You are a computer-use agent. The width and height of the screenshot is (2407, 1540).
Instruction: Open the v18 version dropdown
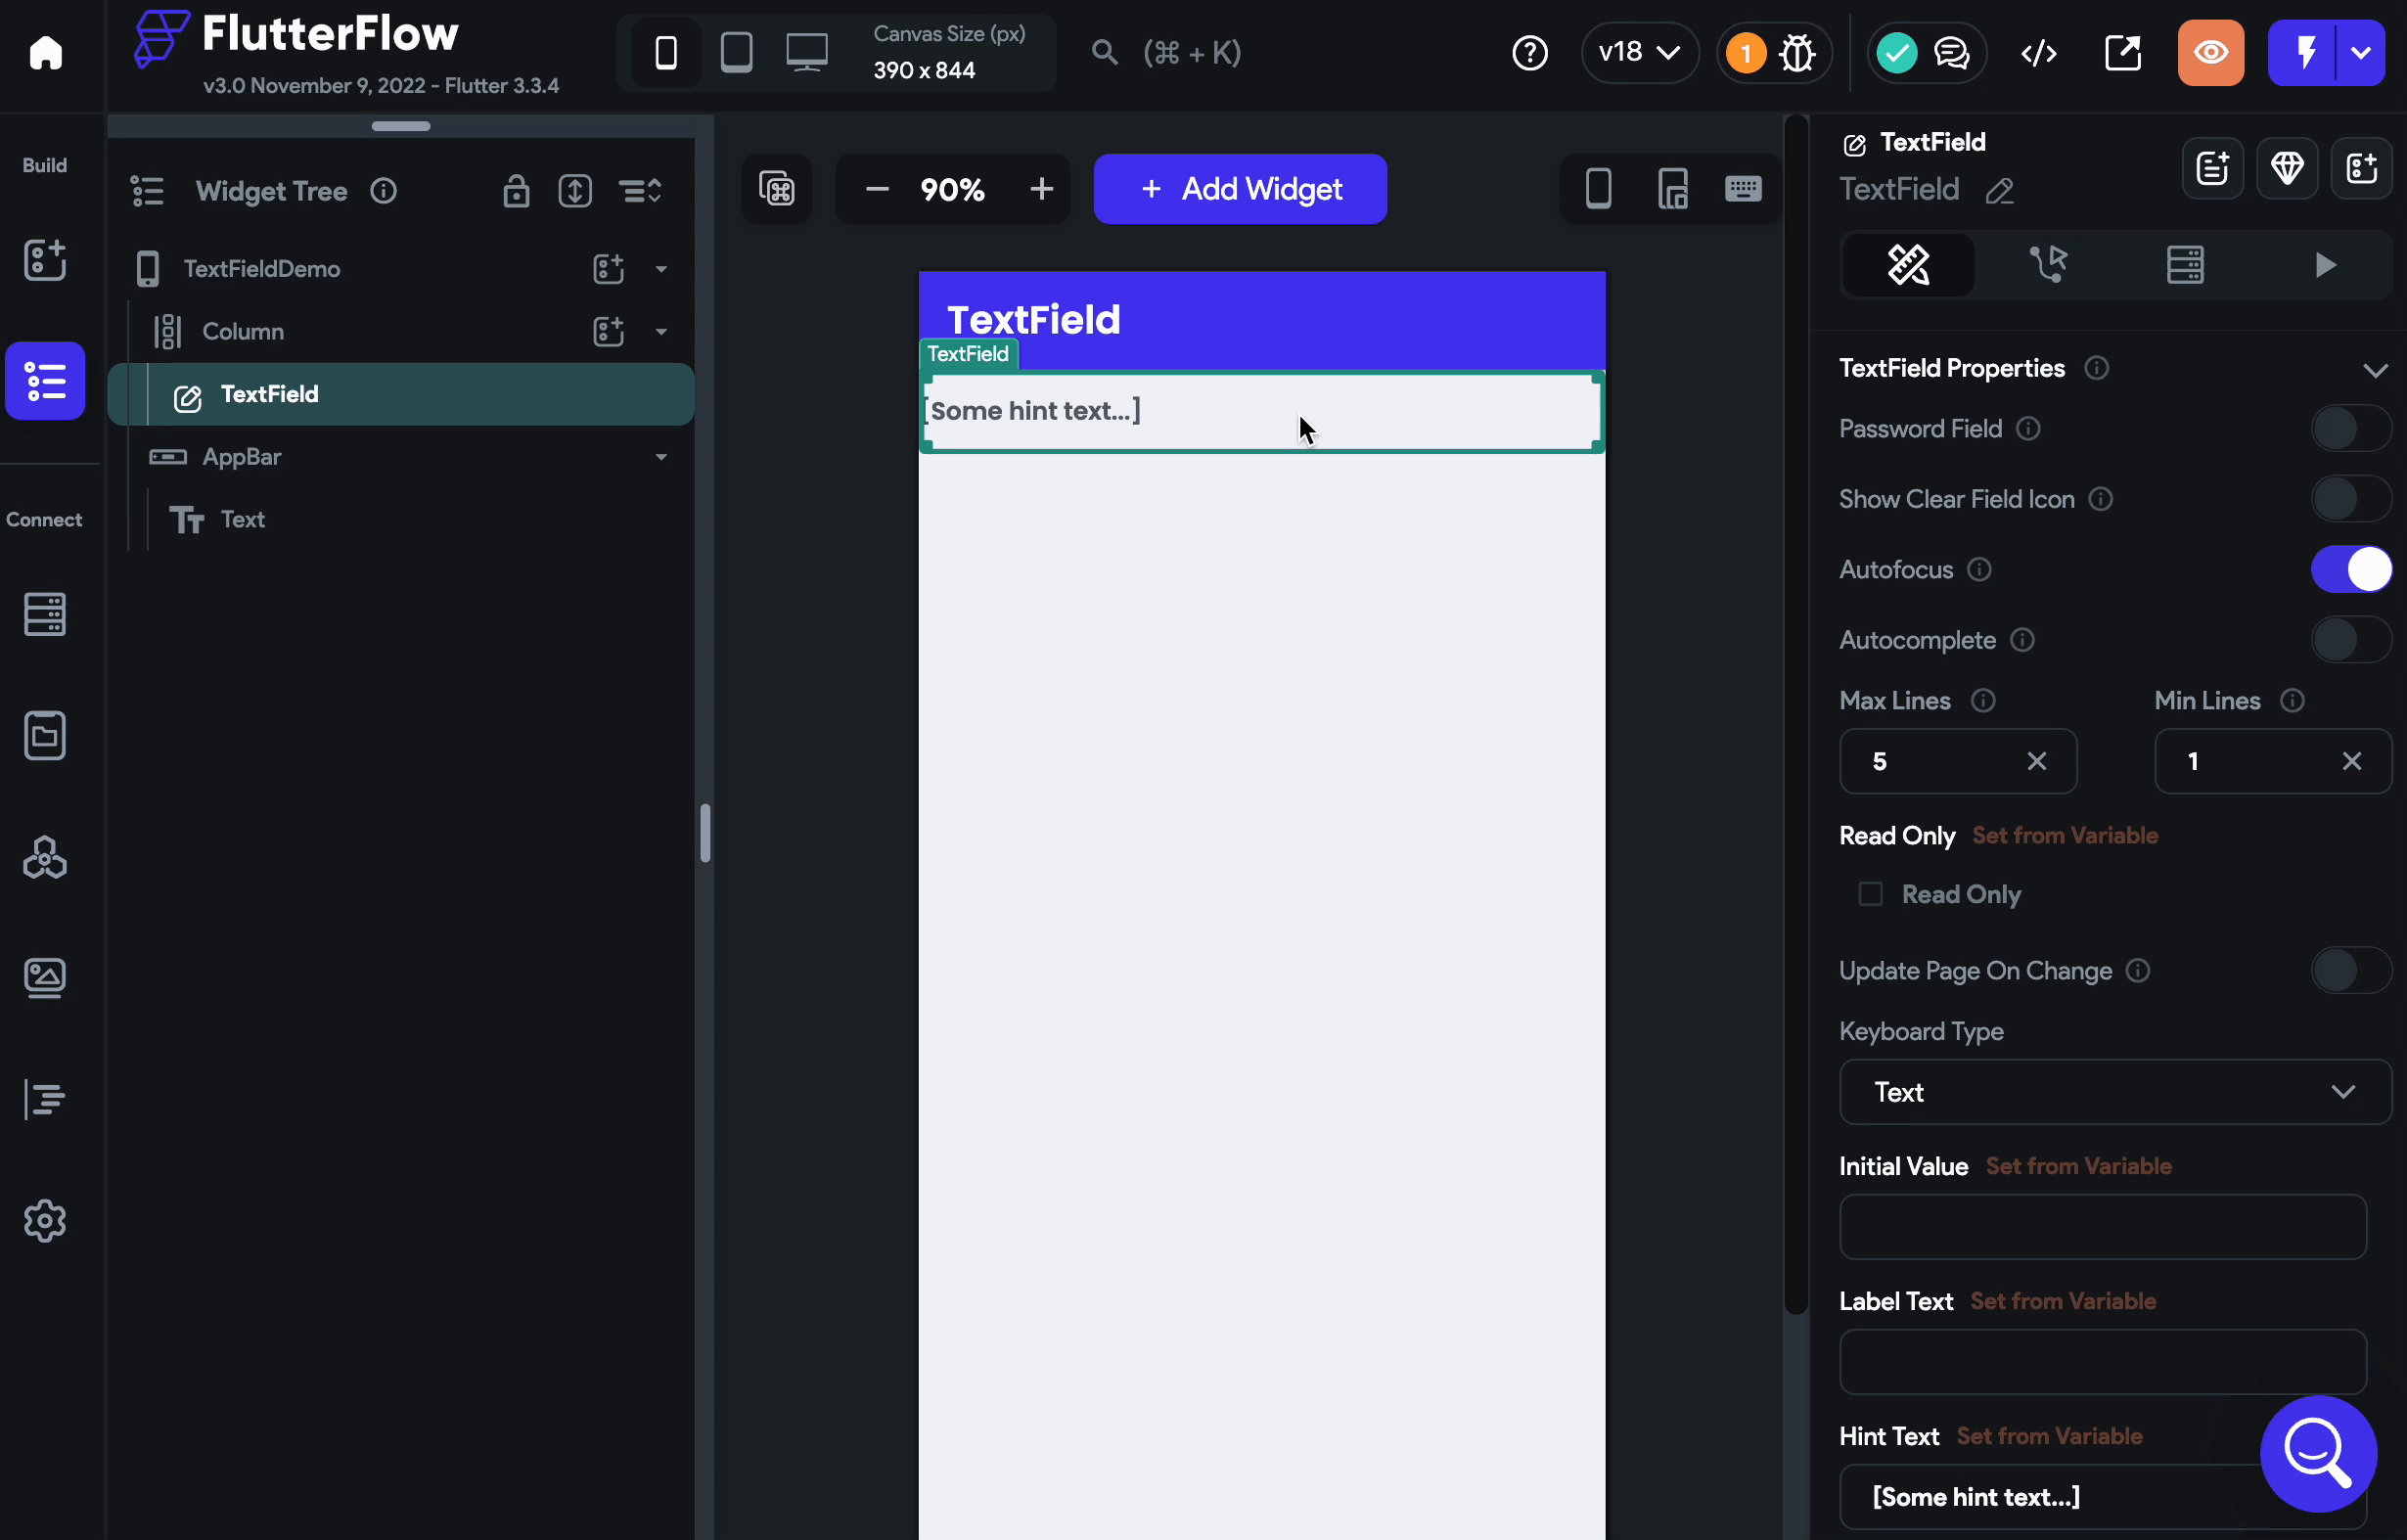[x=1639, y=52]
